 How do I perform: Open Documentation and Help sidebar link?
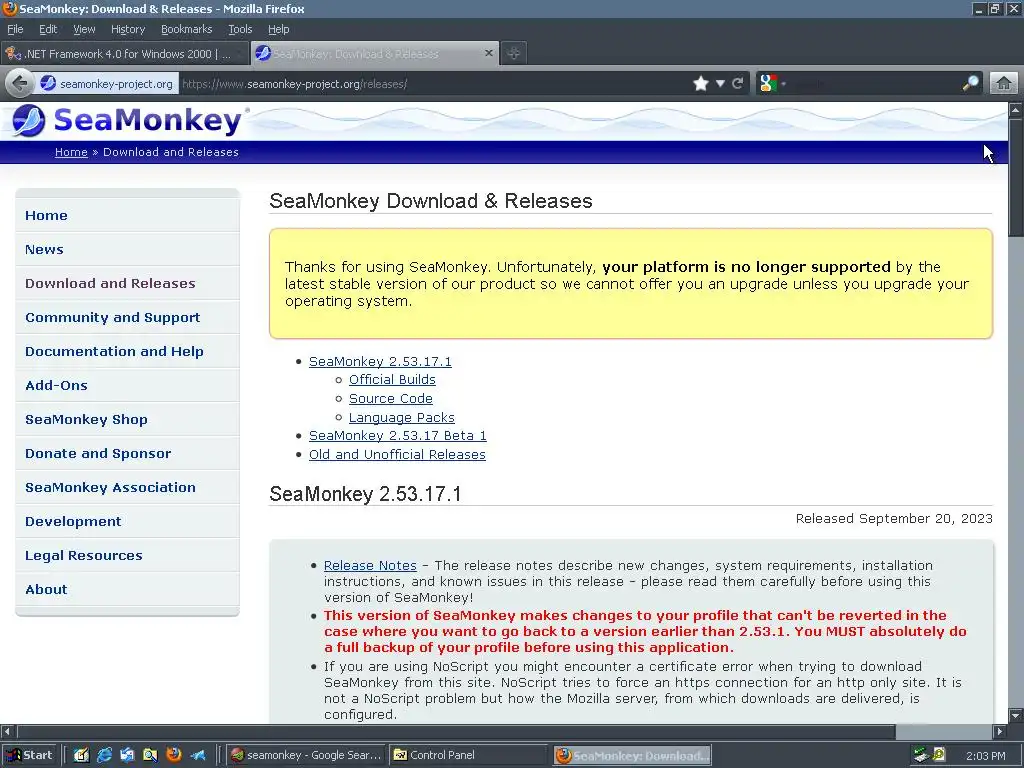point(114,351)
